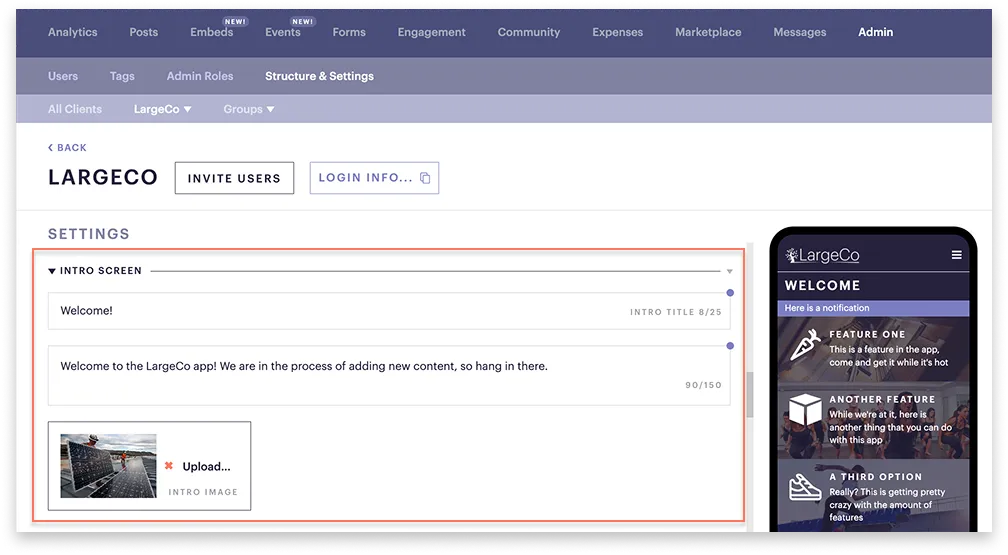
Task: Click the All Clients link
Action: pos(75,109)
